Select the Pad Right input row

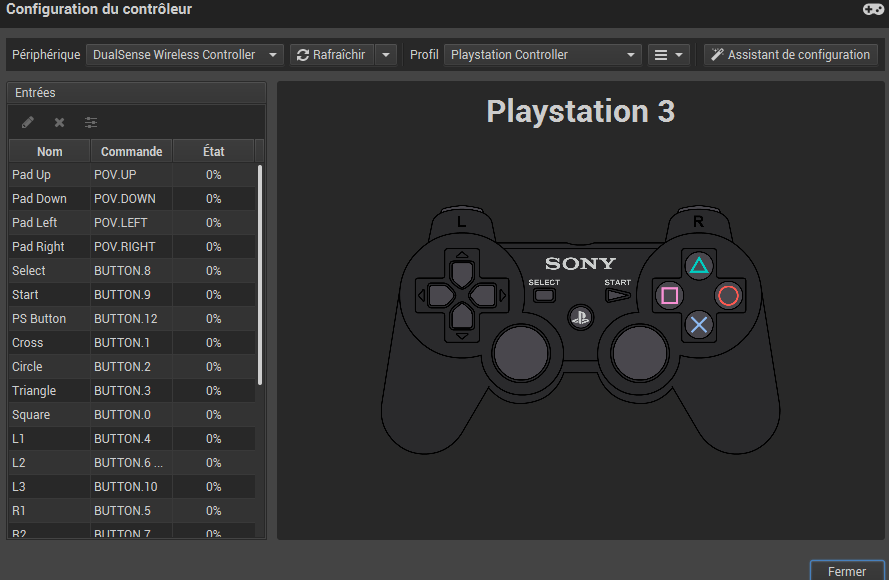click(x=132, y=247)
